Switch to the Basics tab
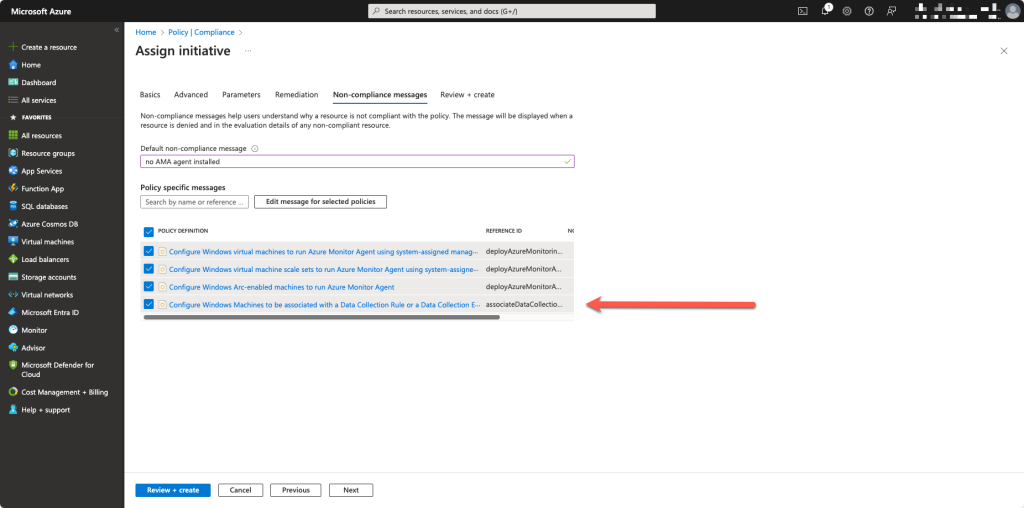This screenshot has width=1024, height=508. point(150,95)
